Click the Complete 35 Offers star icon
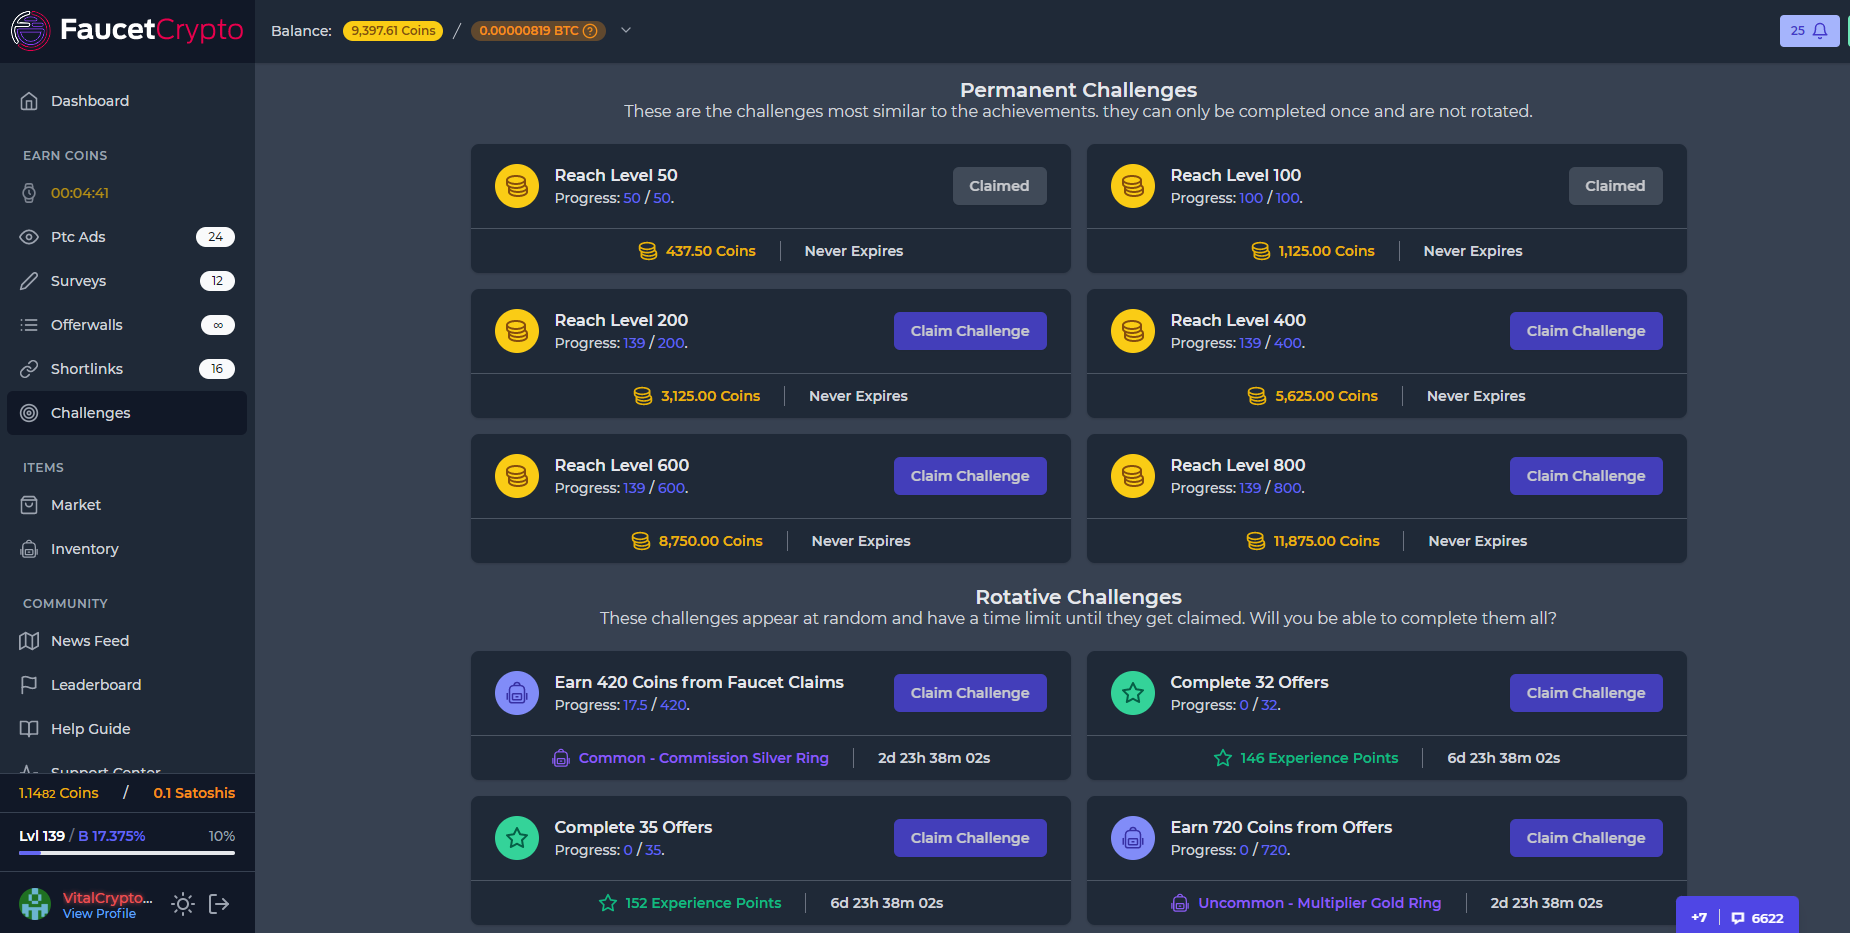 tap(517, 838)
